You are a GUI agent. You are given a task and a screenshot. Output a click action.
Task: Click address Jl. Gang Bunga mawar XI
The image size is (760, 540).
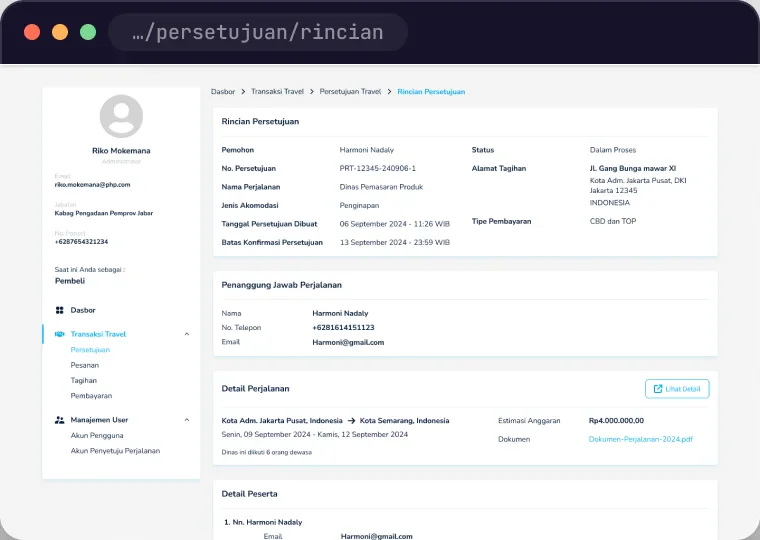(x=633, y=168)
